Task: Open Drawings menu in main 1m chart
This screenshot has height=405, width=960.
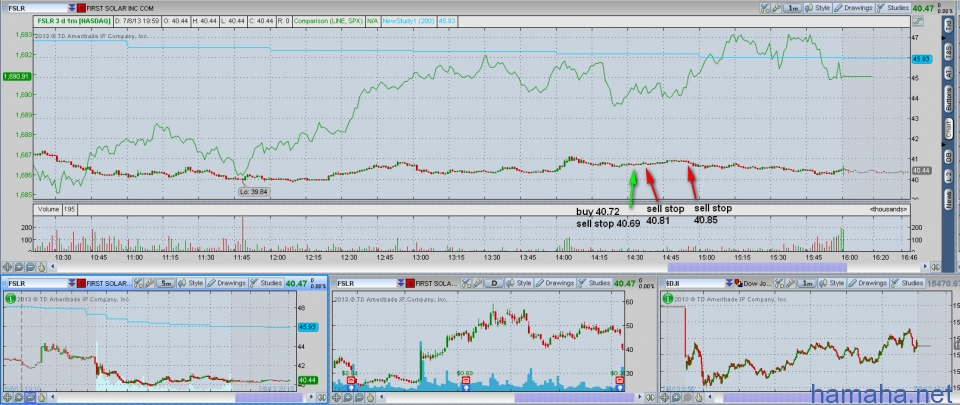Action: [x=854, y=8]
